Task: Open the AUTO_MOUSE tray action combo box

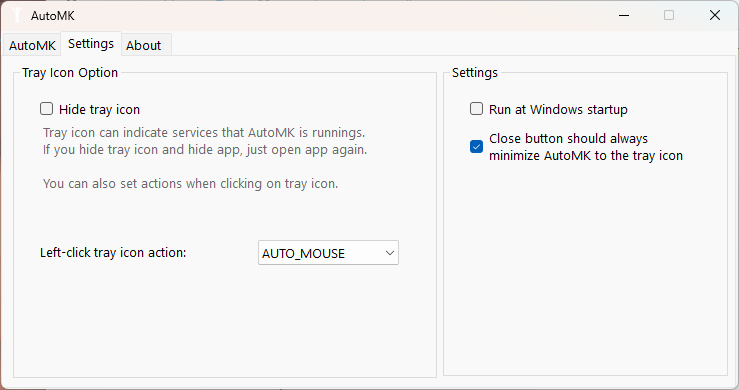Action: click(328, 253)
